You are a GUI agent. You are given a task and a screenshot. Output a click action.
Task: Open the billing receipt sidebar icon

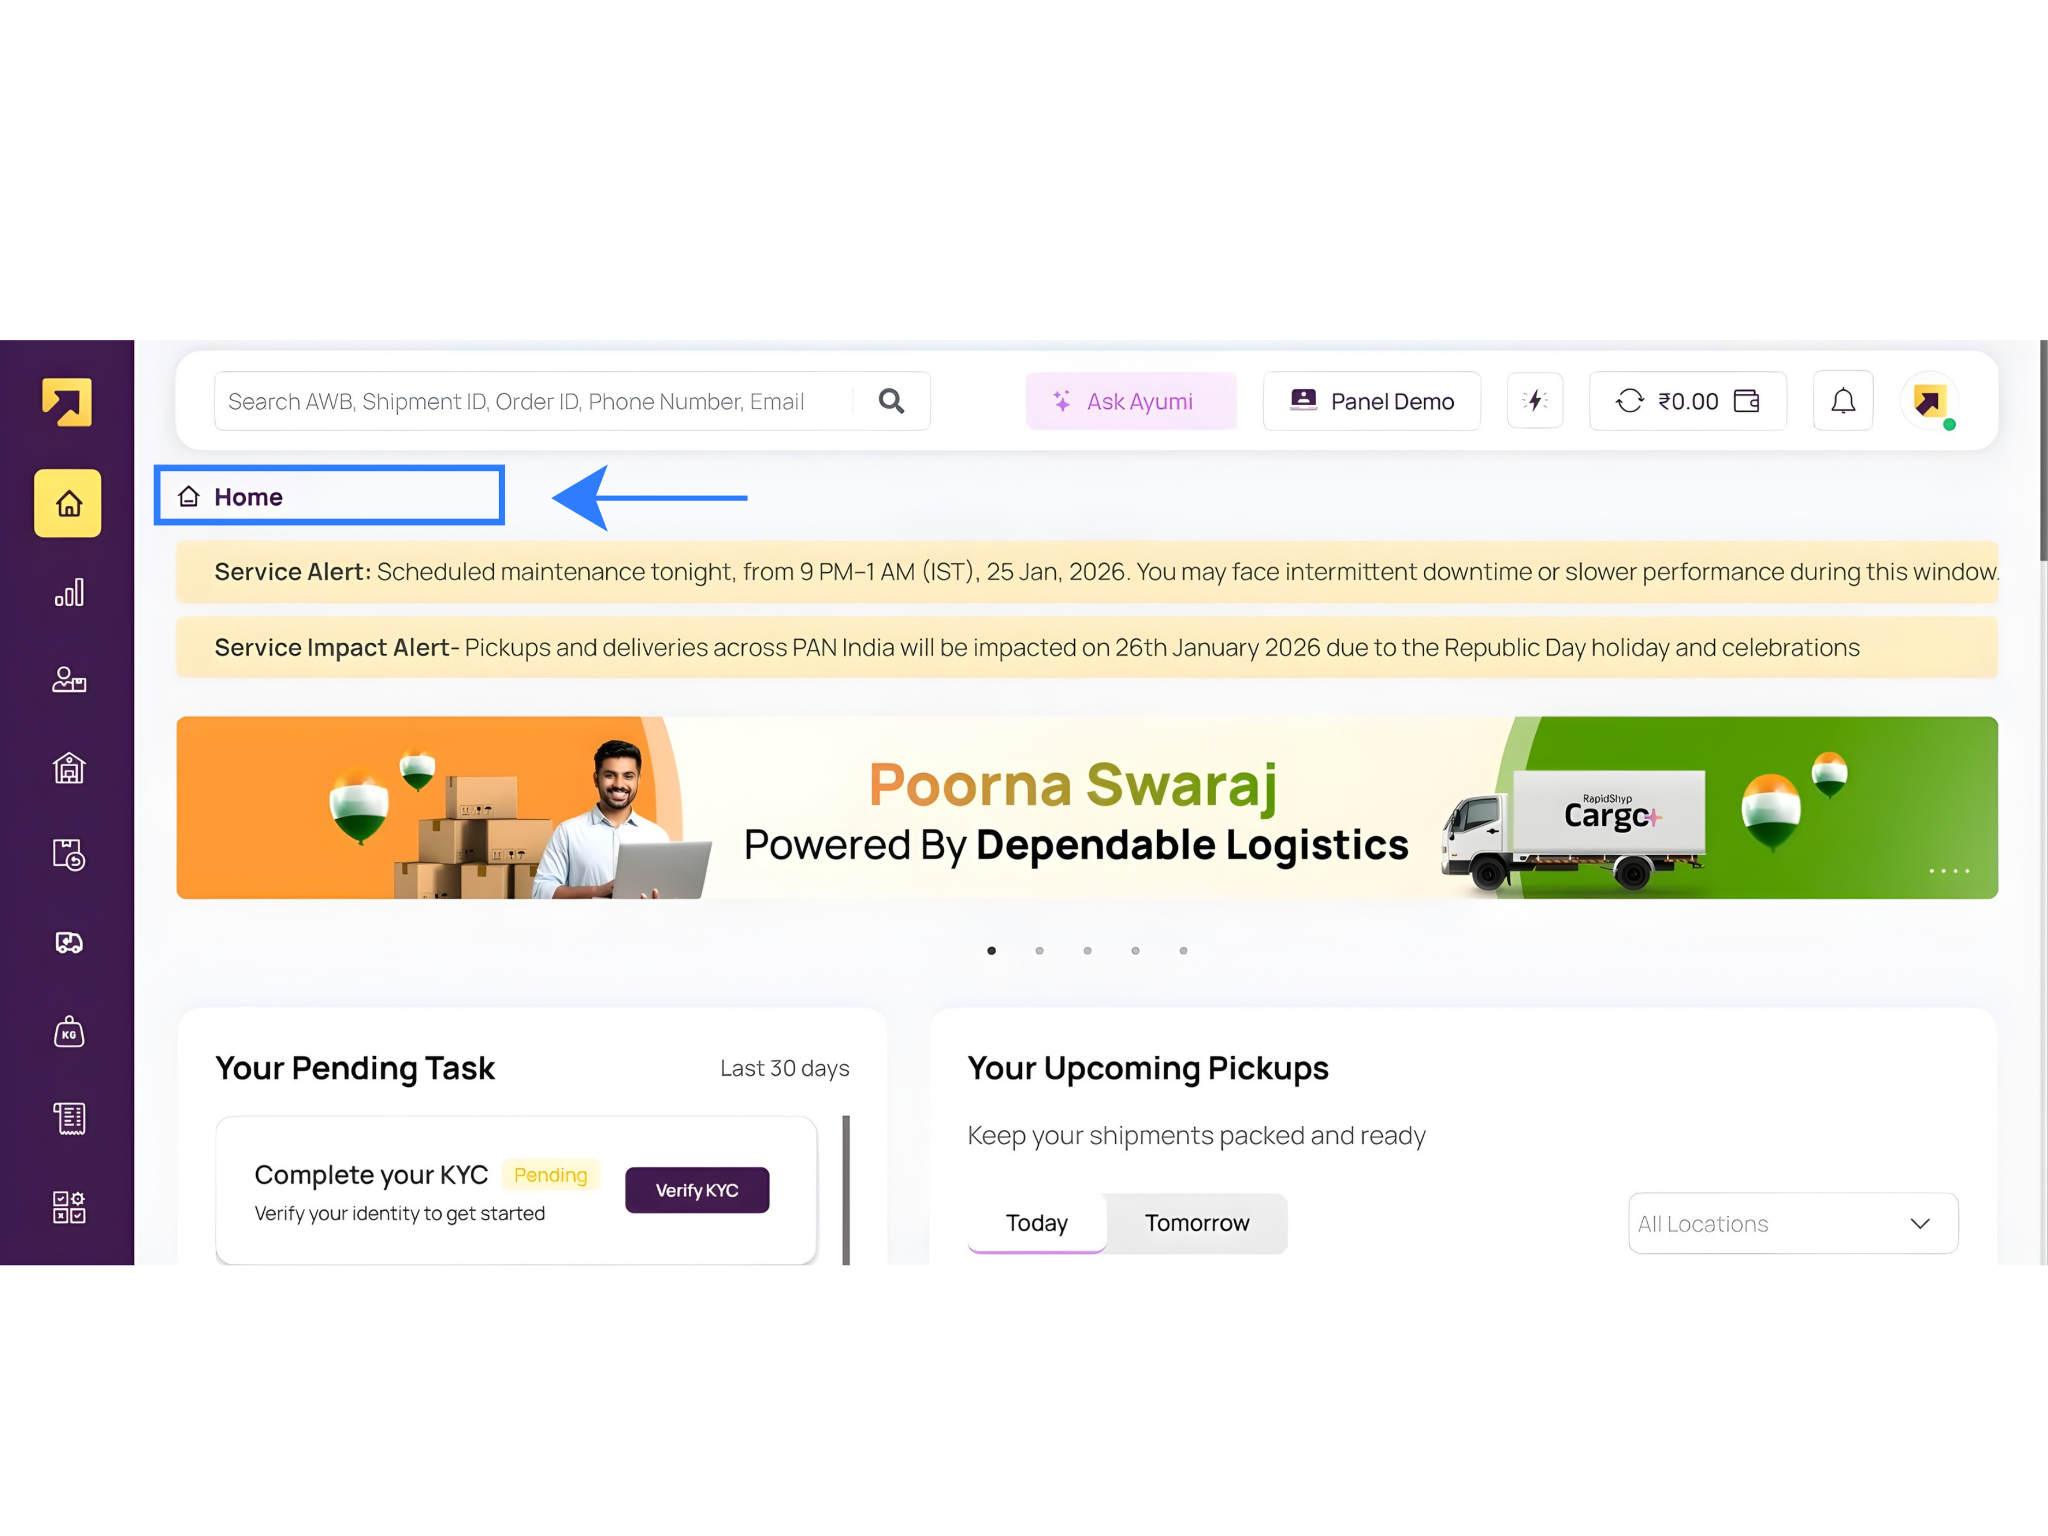pos(68,1118)
